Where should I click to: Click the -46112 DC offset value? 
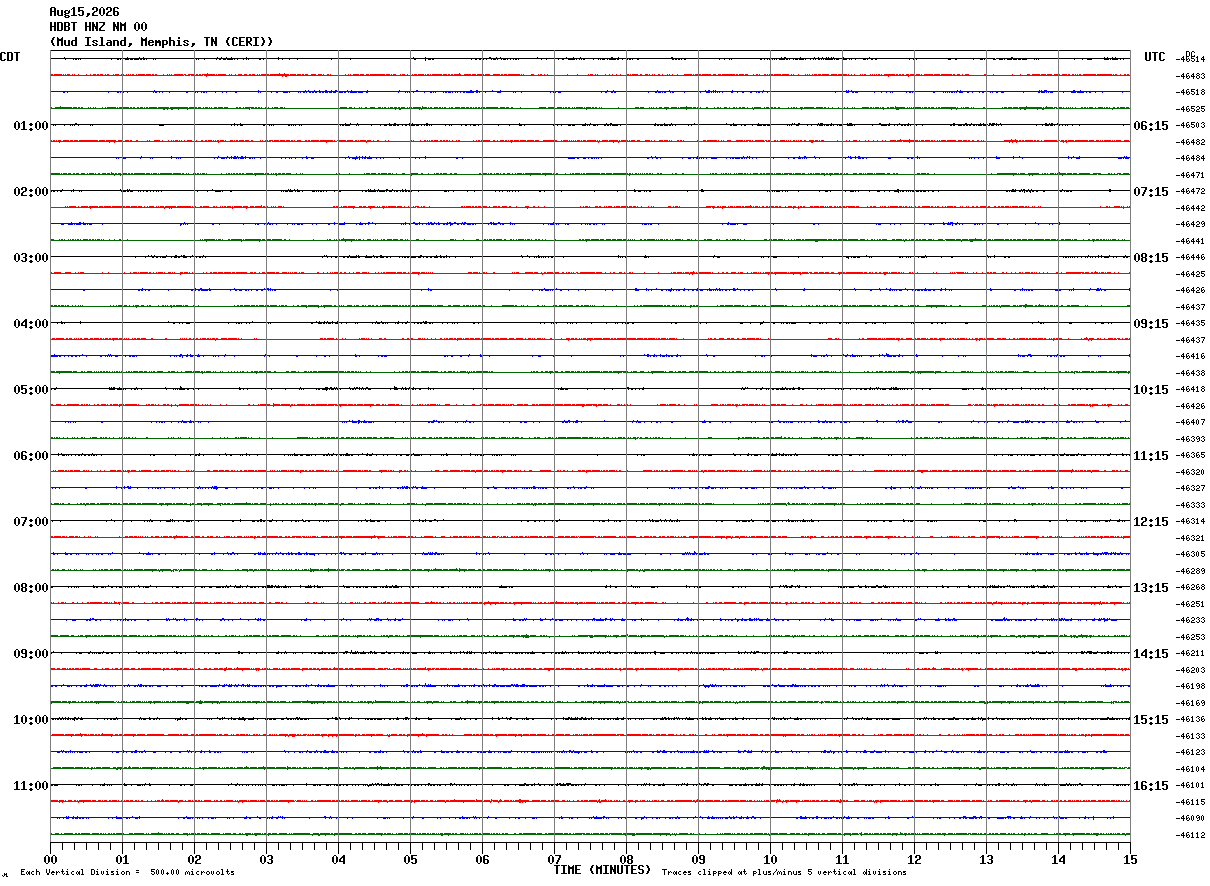tap(1191, 835)
